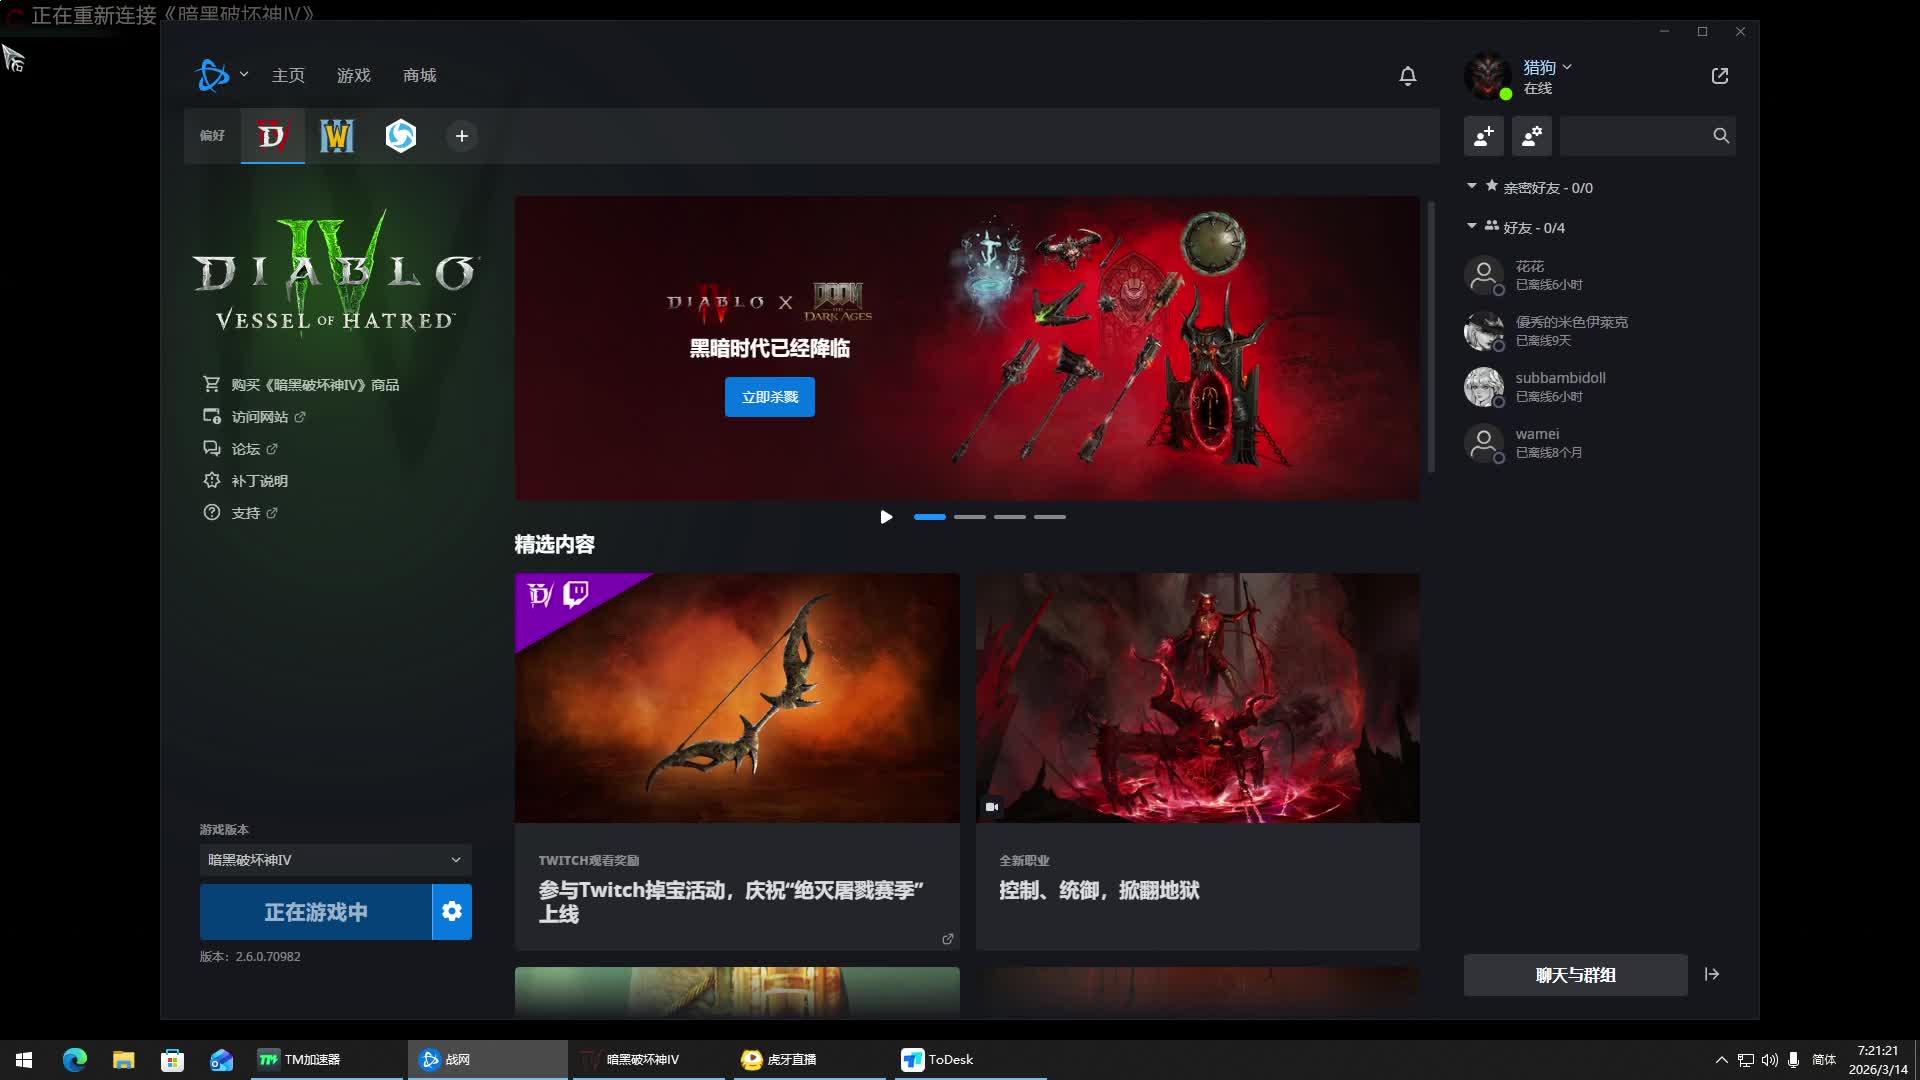Collapse the 好友 0/4 friends group
Screen dimensions: 1920x1080
click(x=1472, y=227)
